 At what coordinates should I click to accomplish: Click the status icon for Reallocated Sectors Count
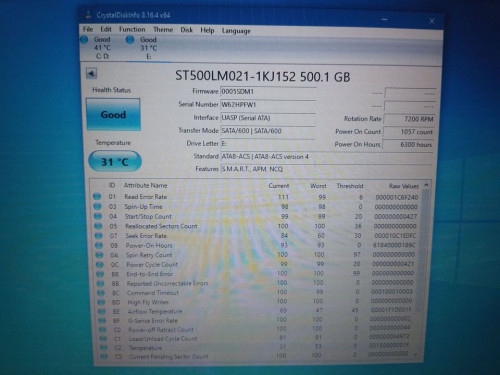click(x=98, y=226)
